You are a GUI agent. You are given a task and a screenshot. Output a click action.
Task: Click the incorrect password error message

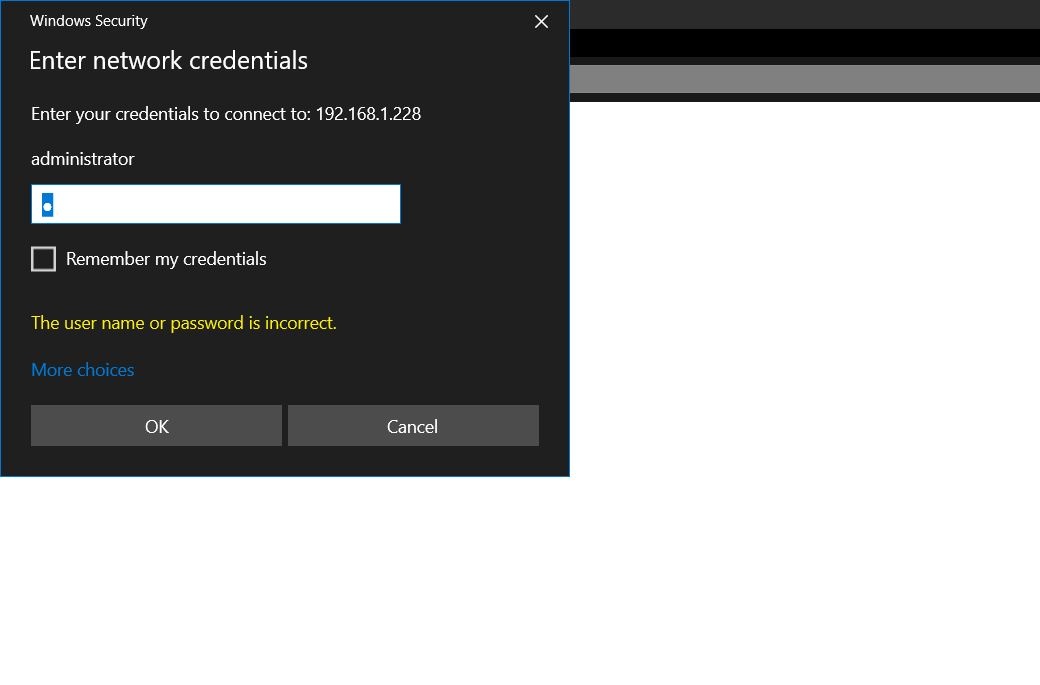184,323
